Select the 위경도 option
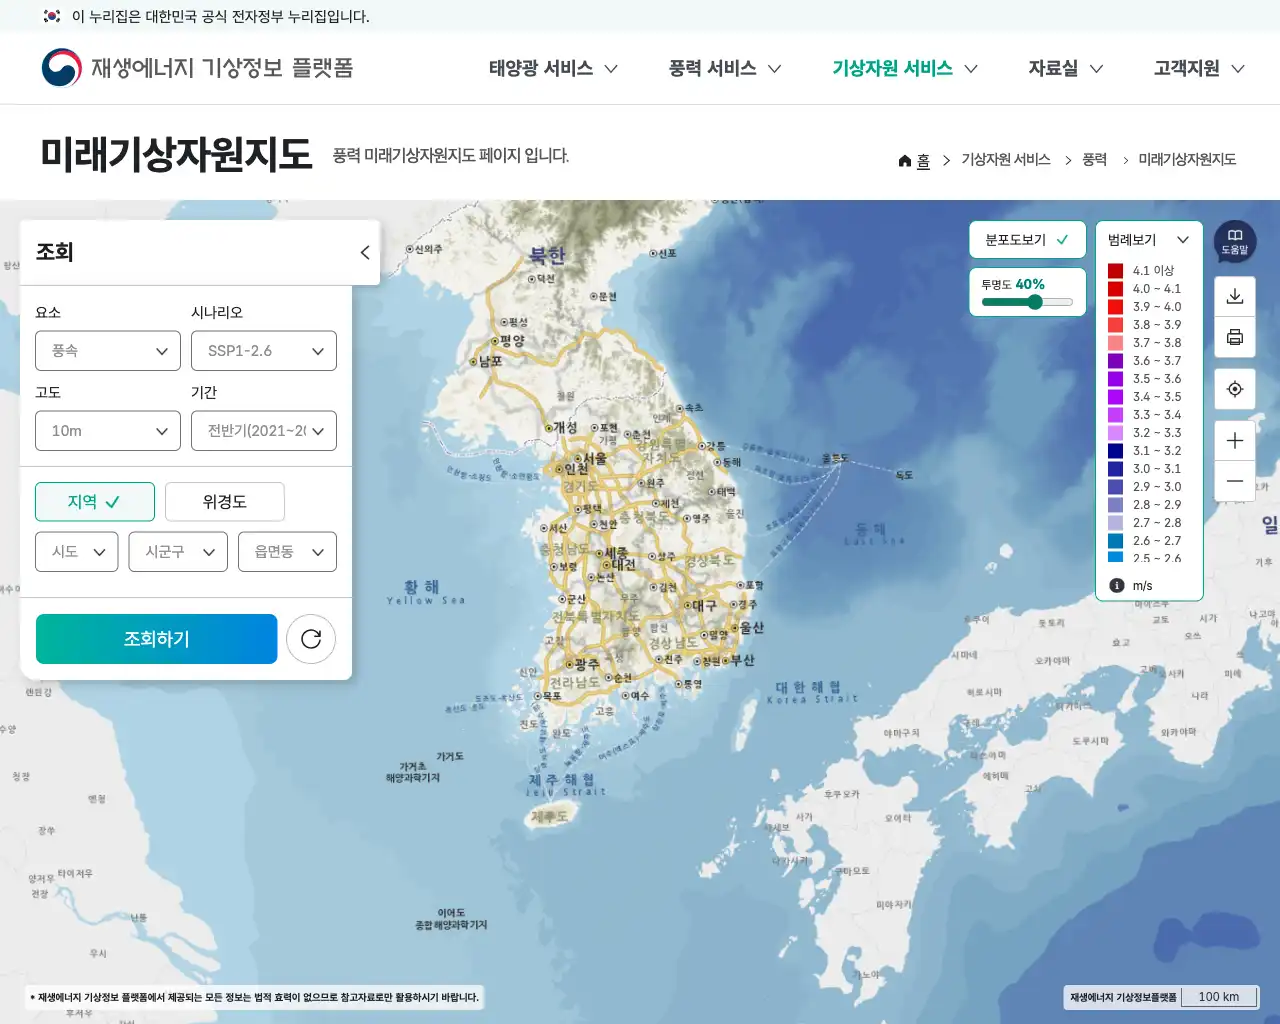The height and width of the screenshot is (1024, 1280). click(x=224, y=501)
